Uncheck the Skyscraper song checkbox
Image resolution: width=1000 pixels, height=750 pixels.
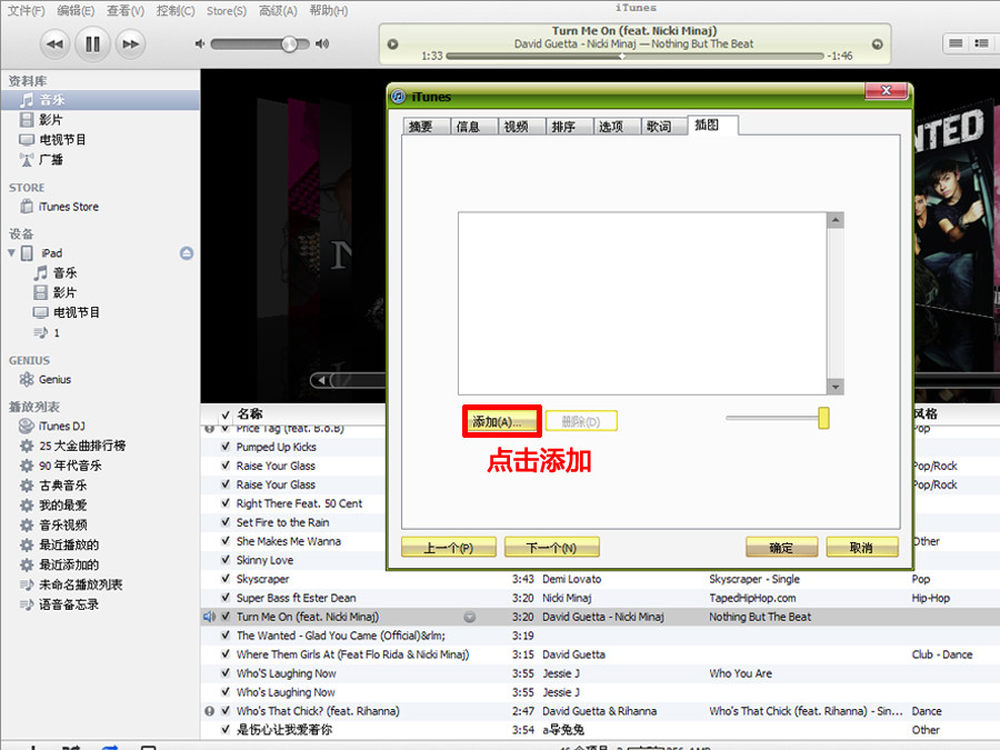click(x=225, y=578)
